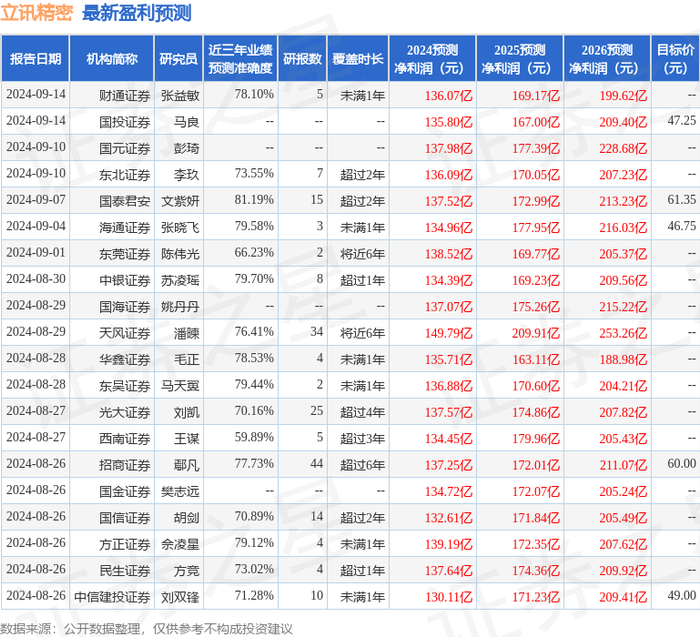
Task: Click target price 46.75
Action: pyautogui.click(x=682, y=226)
